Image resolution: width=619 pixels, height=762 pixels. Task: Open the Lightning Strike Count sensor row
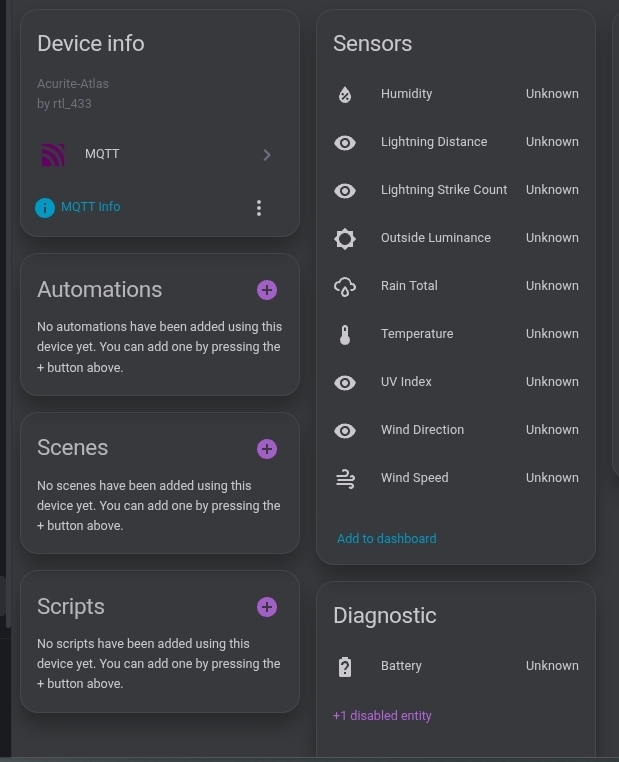pos(444,190)
